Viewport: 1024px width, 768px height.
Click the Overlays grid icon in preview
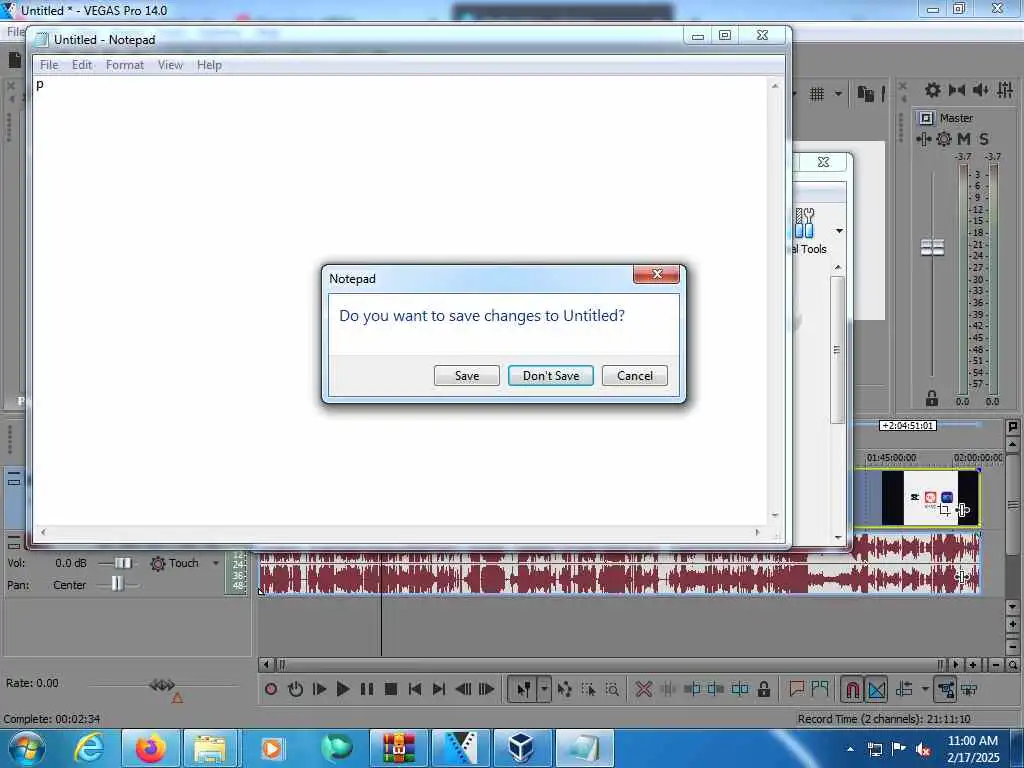pos(817,94)
